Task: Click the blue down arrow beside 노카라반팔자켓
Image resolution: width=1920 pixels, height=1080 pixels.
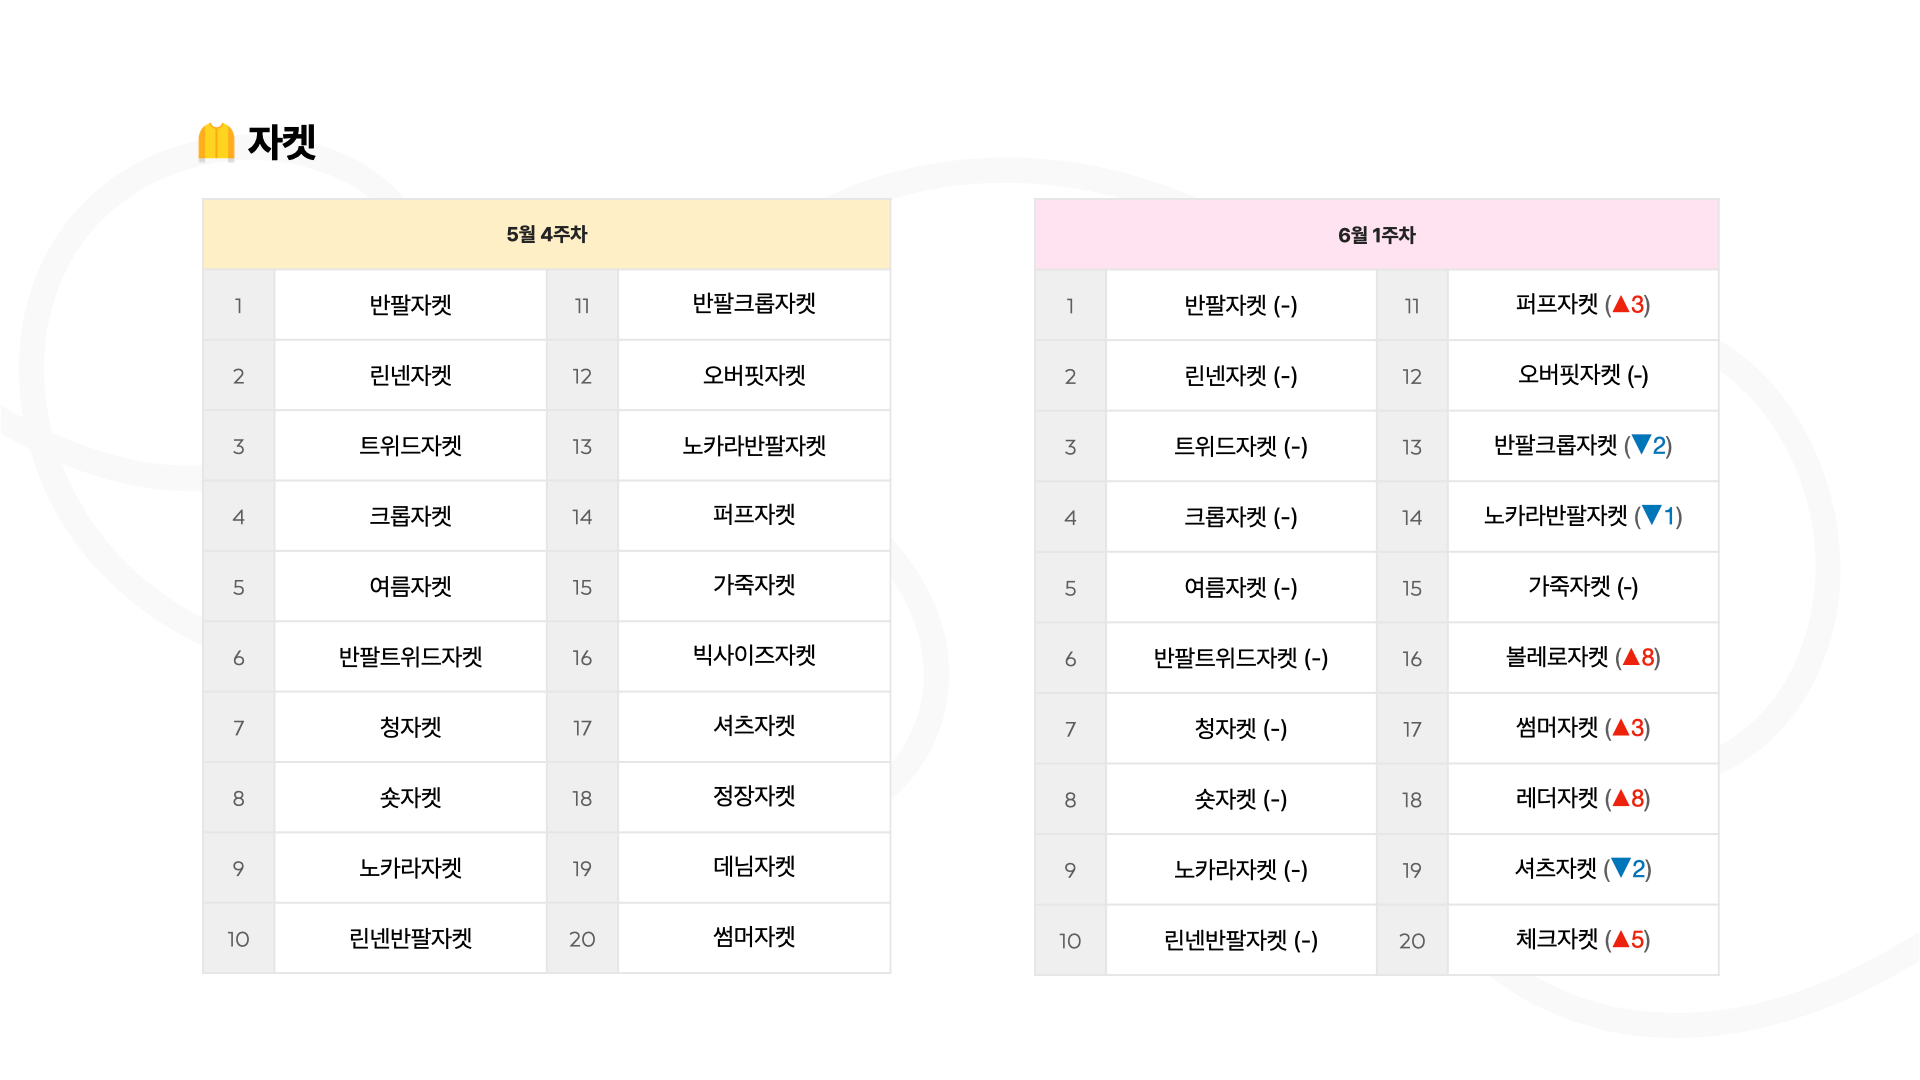Action: click(x=1652, y=515)
